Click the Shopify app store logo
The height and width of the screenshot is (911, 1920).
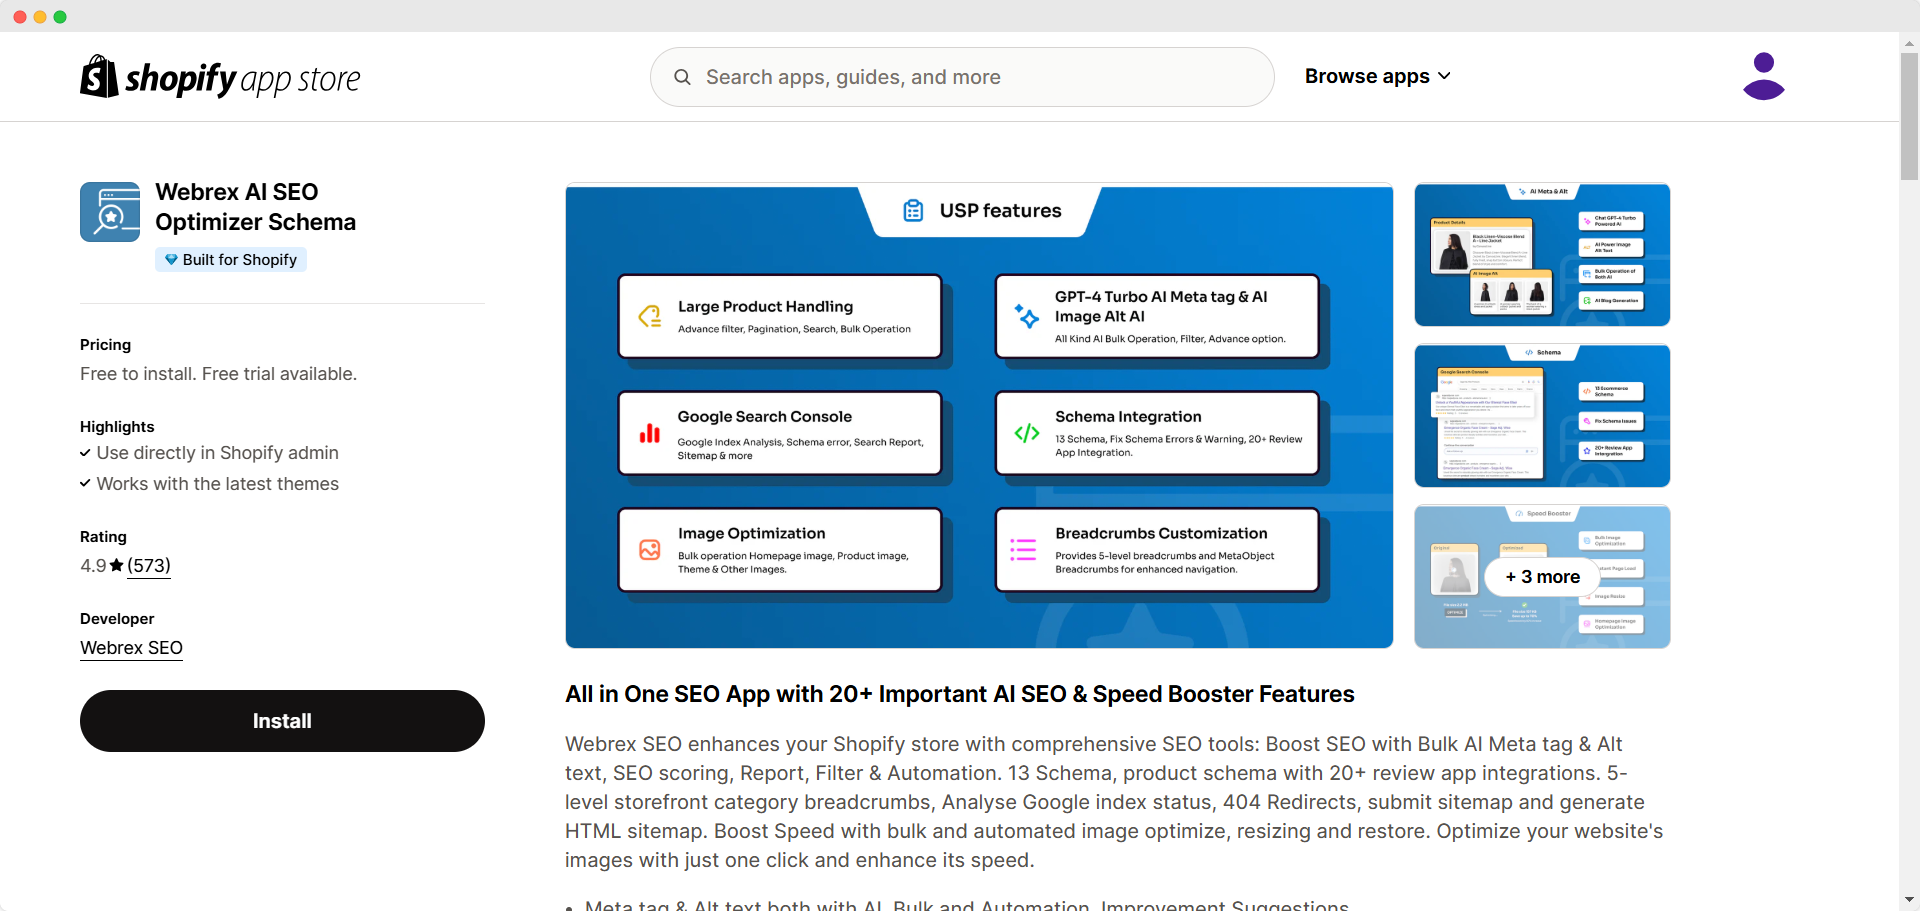[220, 77]
